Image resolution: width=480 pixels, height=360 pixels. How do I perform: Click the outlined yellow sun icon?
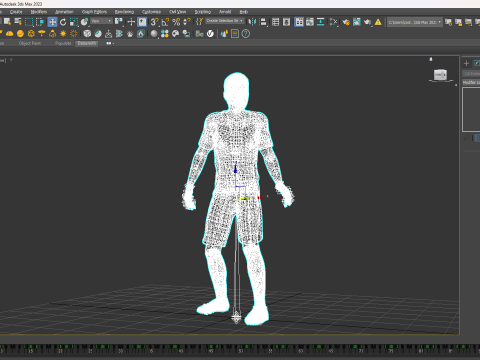click(74, 34)
